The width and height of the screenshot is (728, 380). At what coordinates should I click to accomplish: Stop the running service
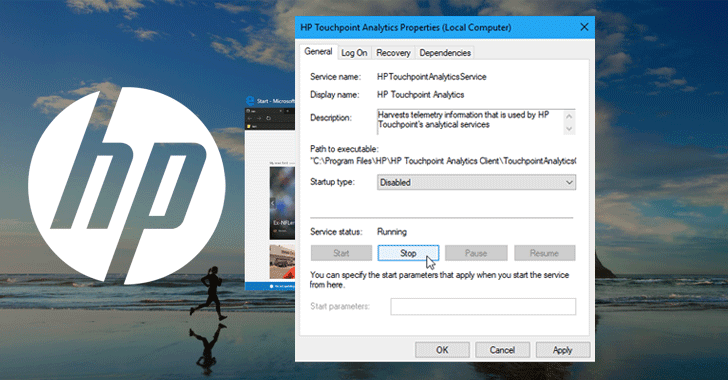408,253
